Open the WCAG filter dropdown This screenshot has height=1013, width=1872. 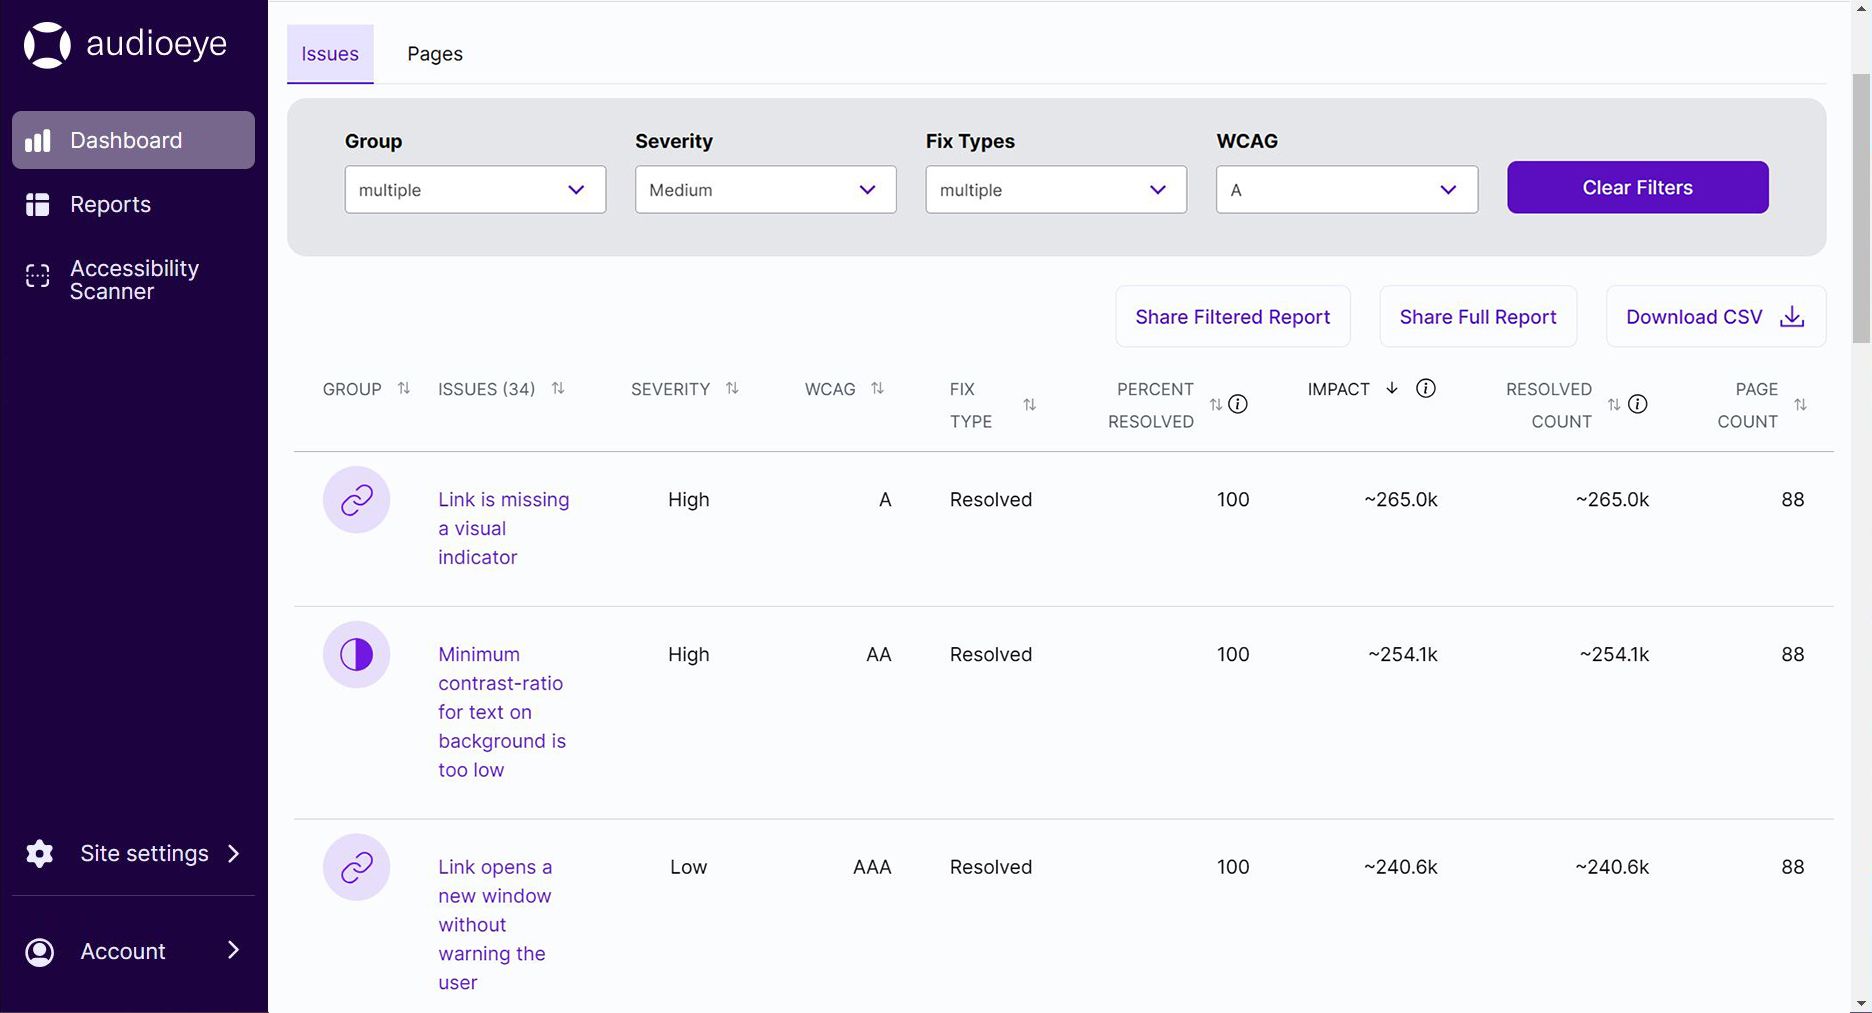1346,190
